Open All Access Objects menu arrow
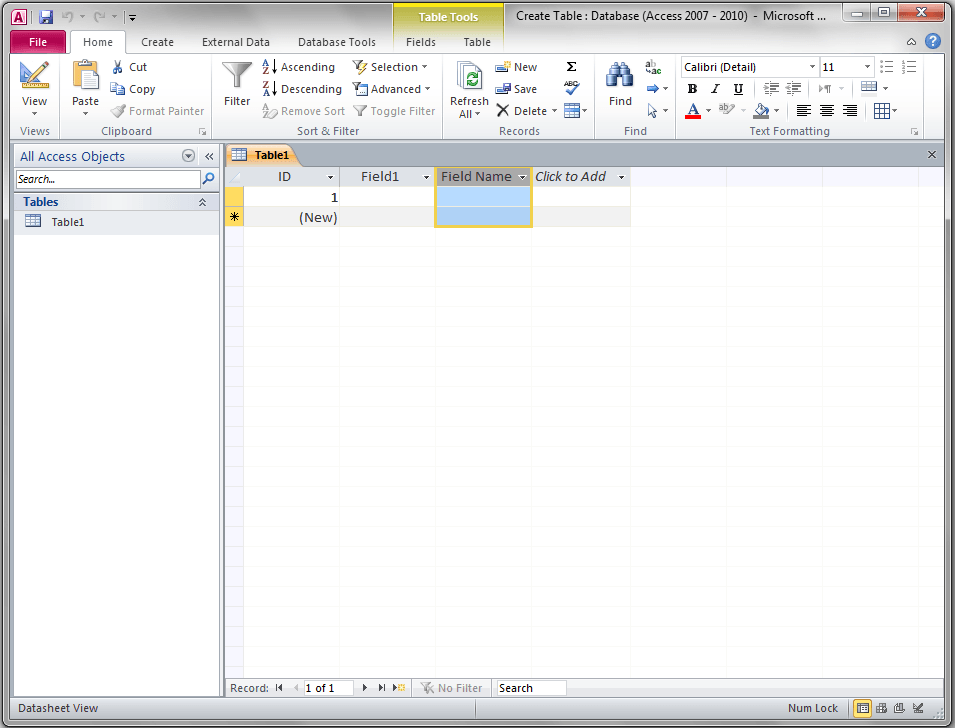Screen dimensions: 955x728 (x=188, y=156)
